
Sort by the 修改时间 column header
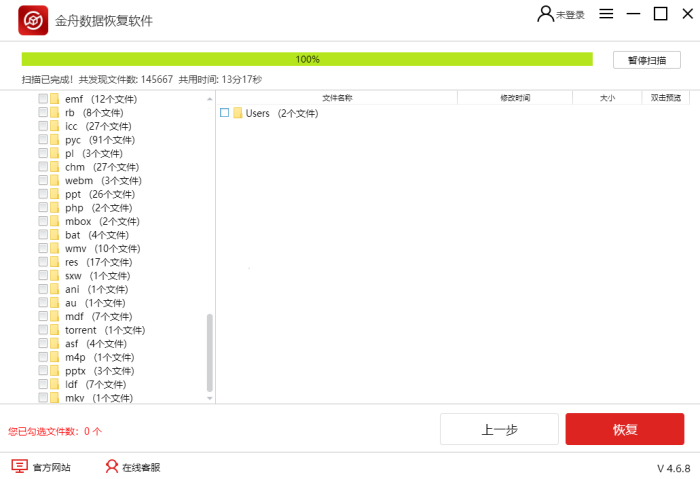tap(515, 98)
